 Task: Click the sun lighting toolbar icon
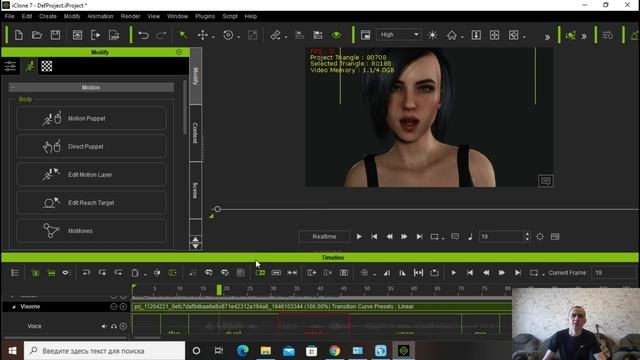point(432,35)
